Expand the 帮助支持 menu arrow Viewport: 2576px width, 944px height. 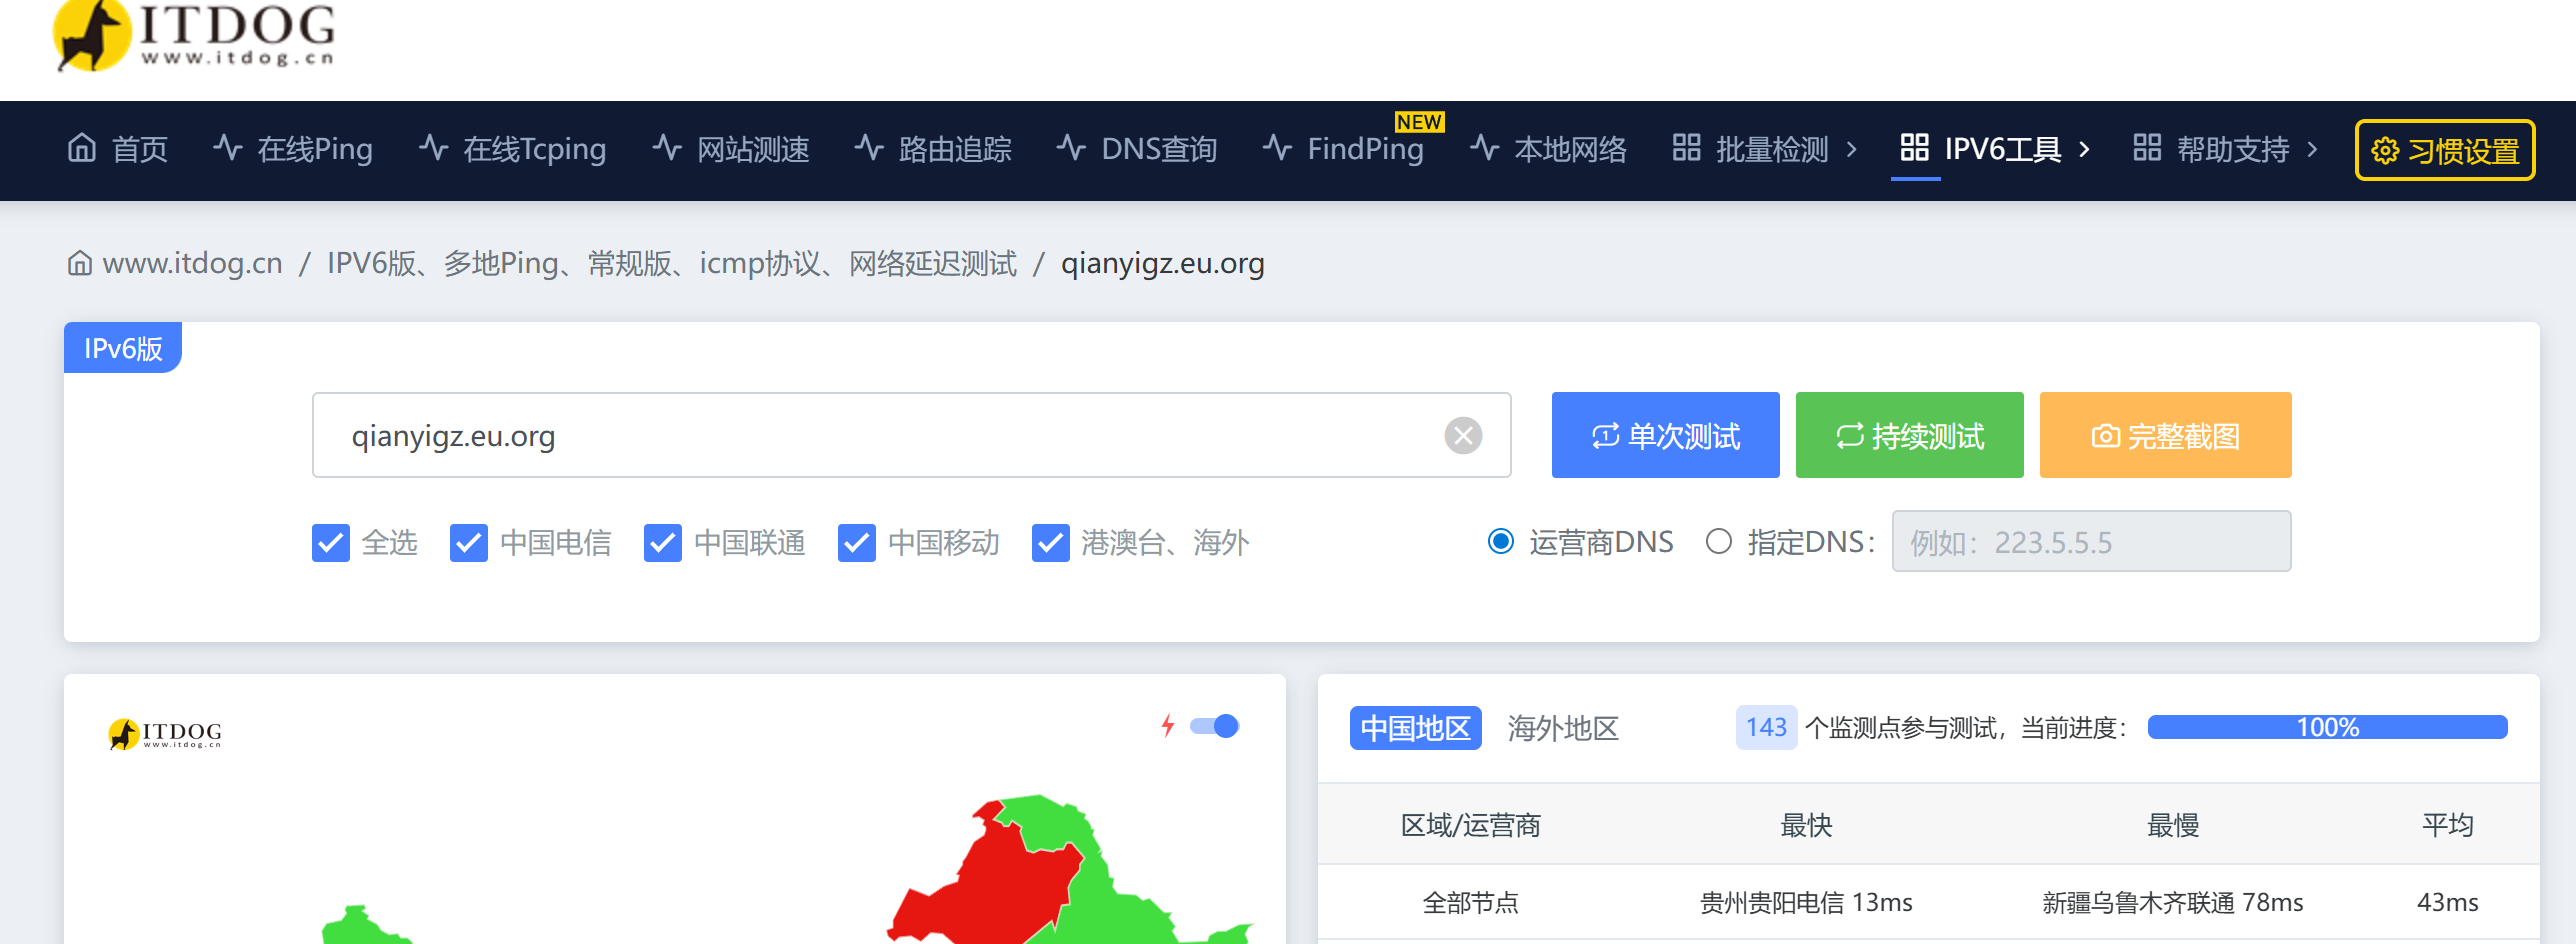coord(2312,149)
